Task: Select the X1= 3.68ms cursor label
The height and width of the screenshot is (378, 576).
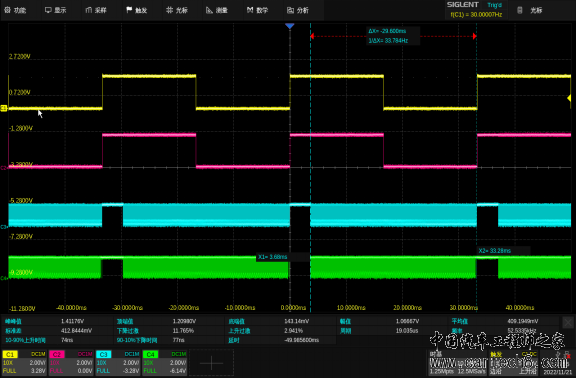Action: pyautogui.click(x=272, y=257)
